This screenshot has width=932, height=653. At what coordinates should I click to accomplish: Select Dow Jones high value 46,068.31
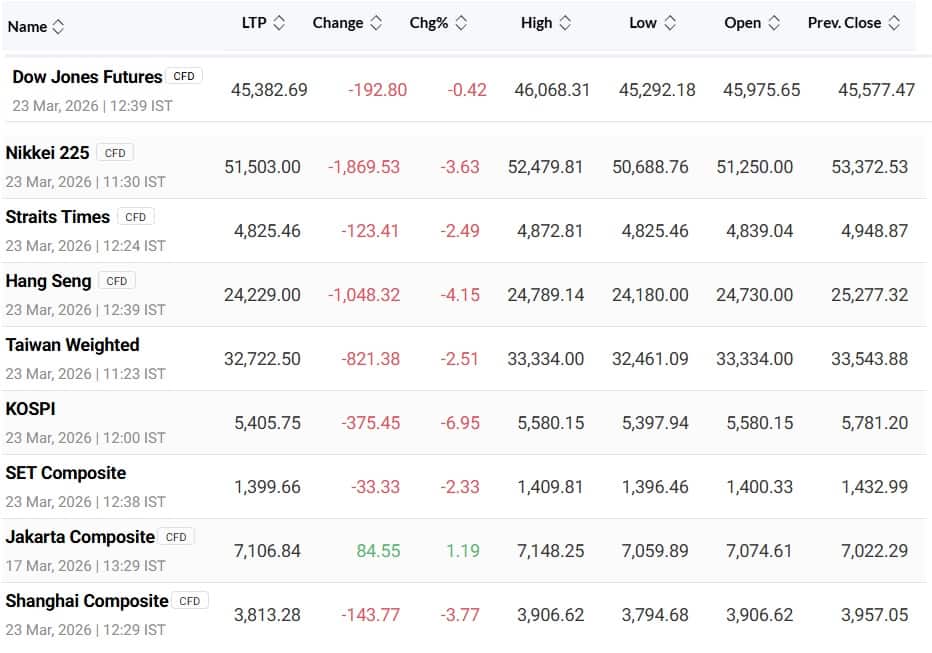552,90
